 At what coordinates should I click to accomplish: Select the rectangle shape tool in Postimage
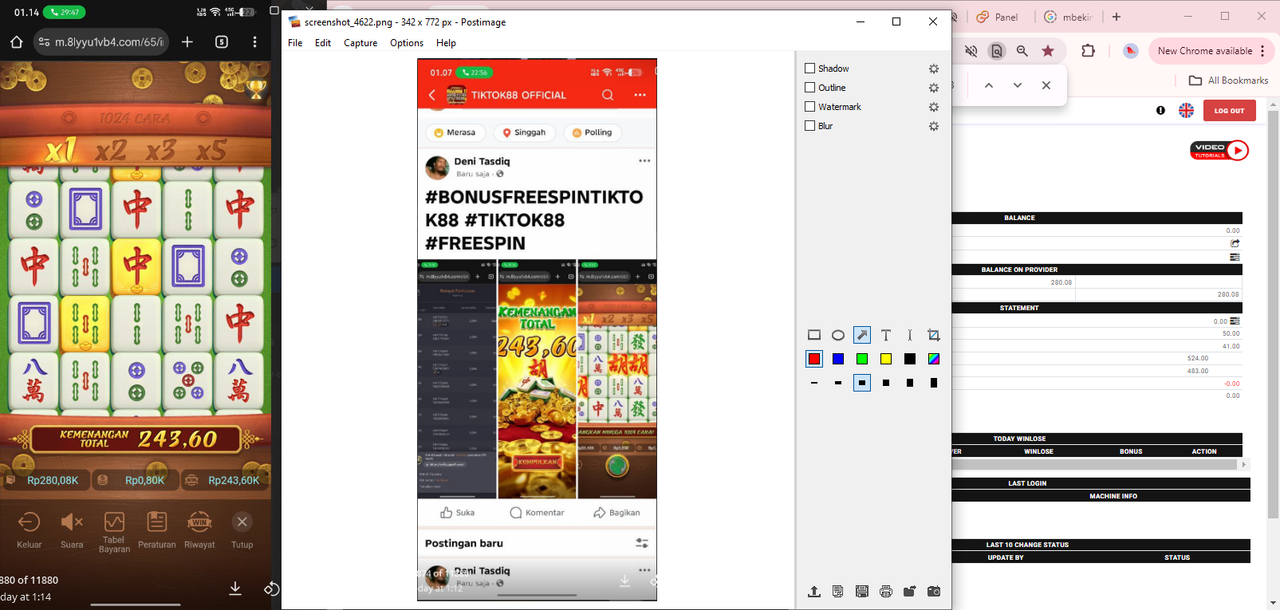pos(814,335)
